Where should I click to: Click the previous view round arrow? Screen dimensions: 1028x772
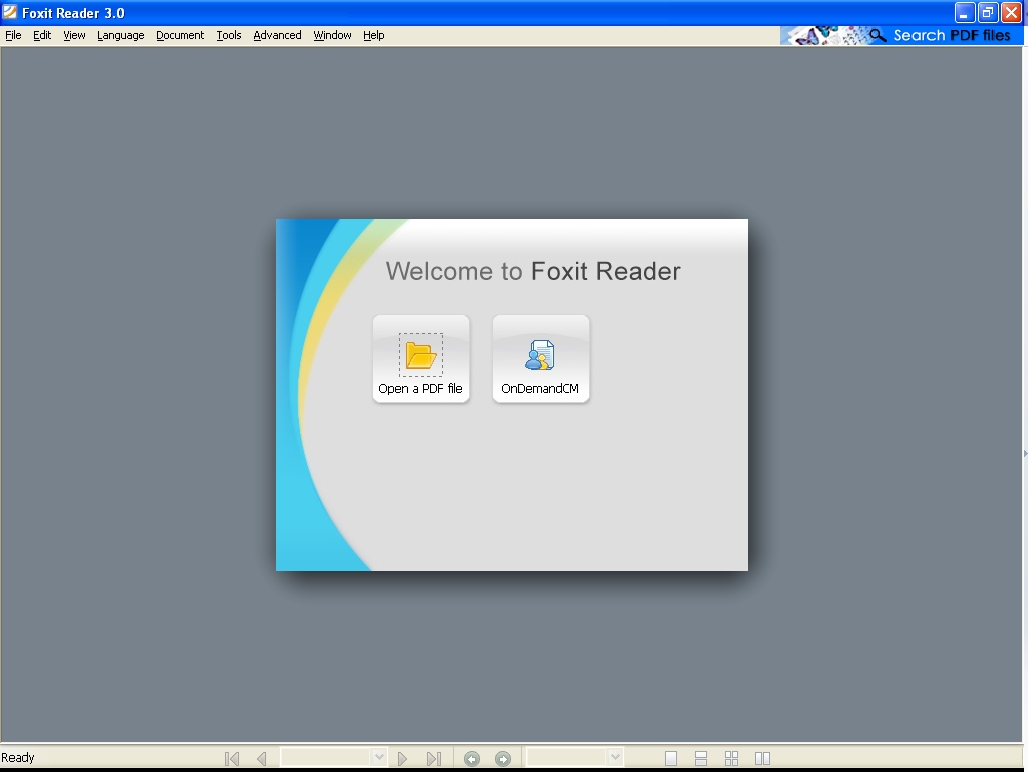click(x=472, y=759)
